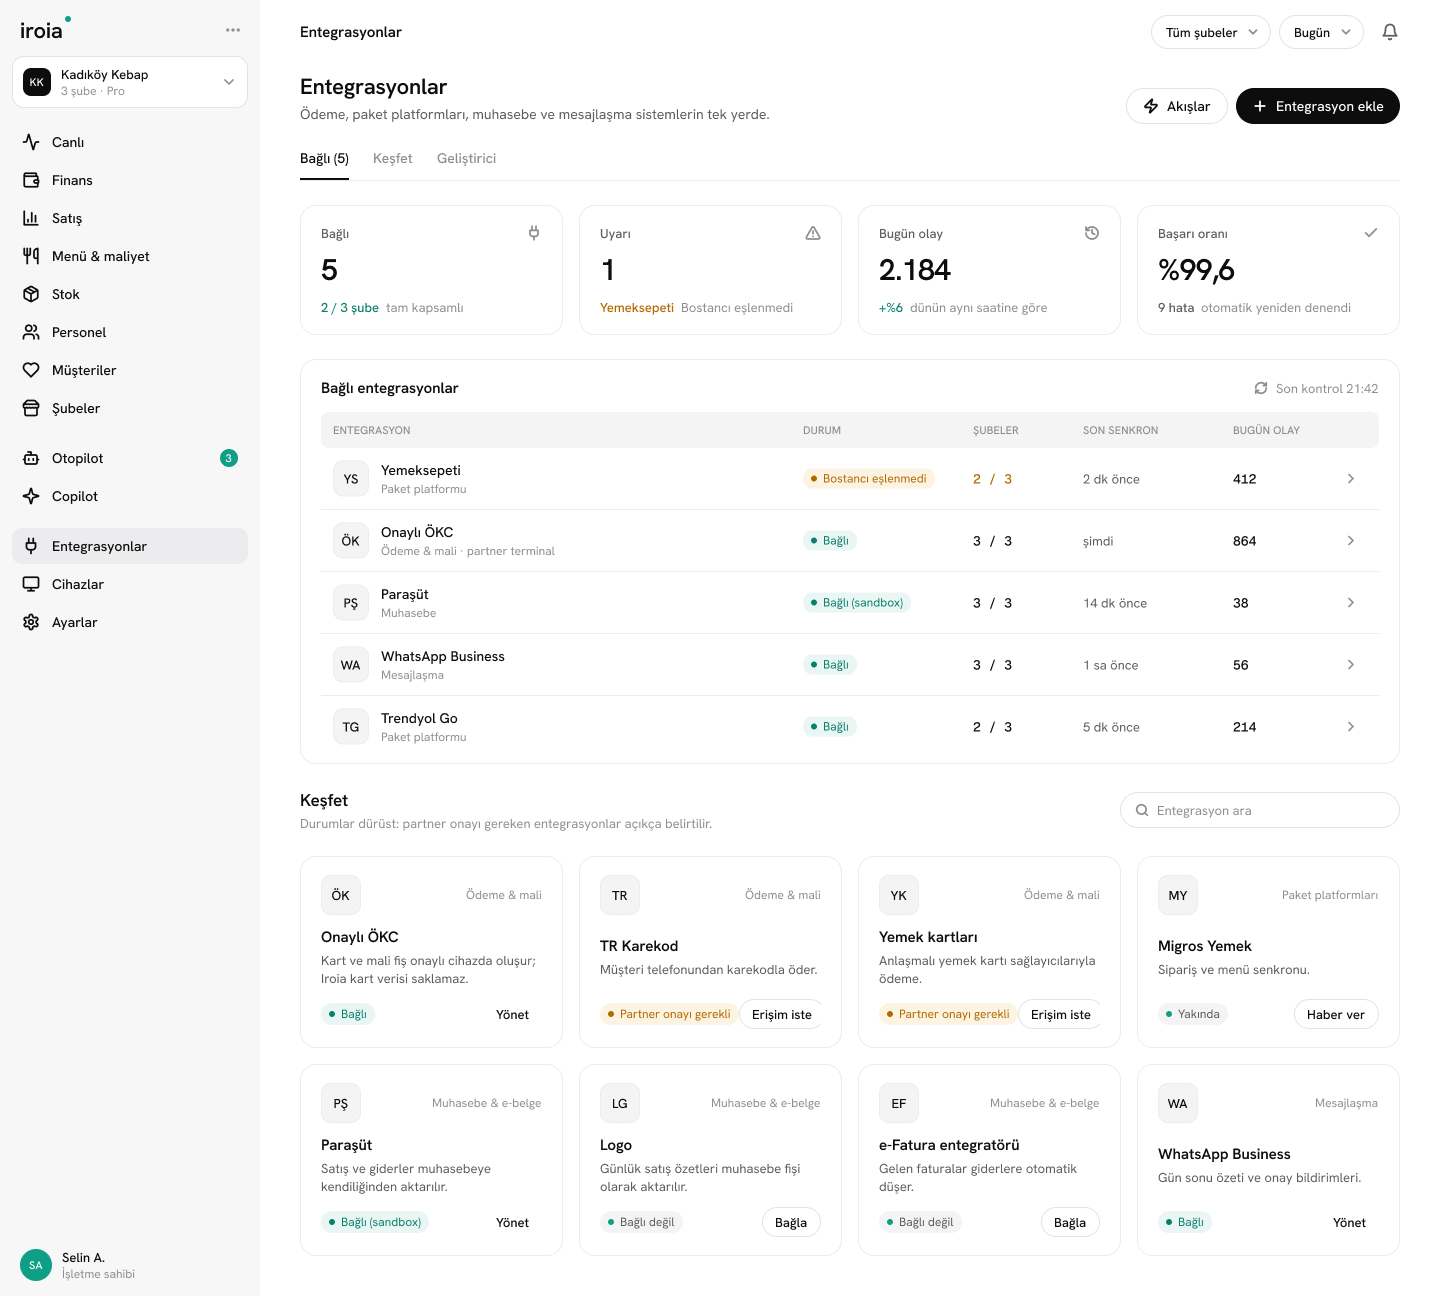
Task: Expand the WhatsApp Business row chevron
Action: pyautogui.click(x=1351, y=665)
